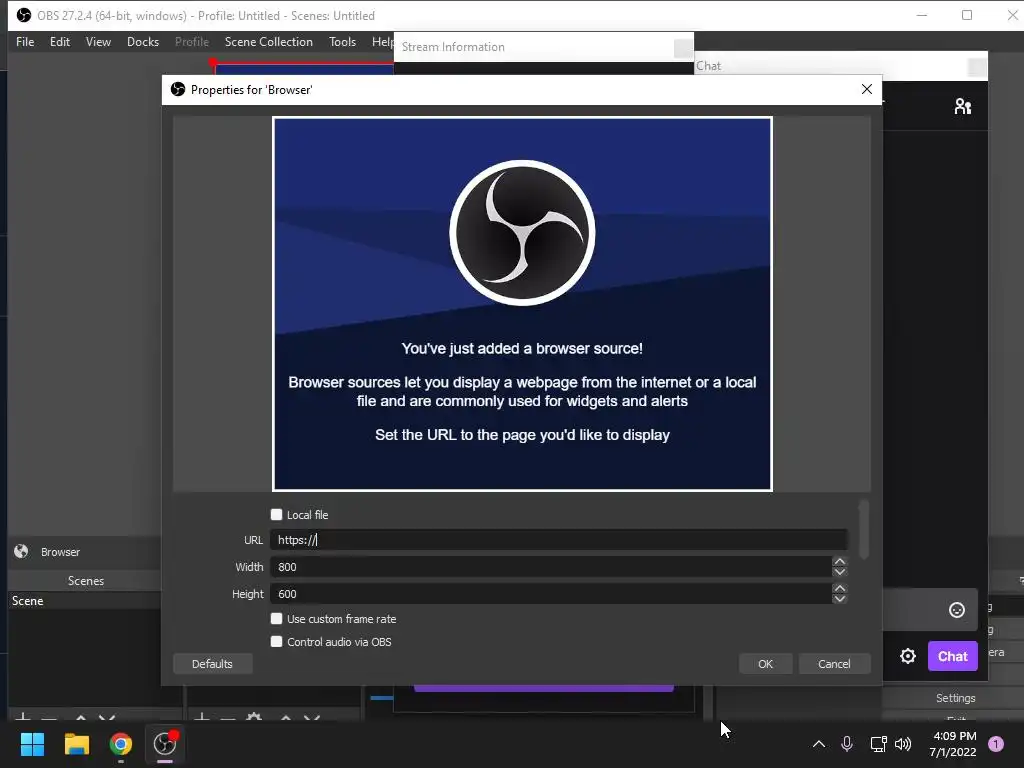This screenshot has height=768, width=1024.
Task: Open the File menu
Action: click(x=25, y=42)
